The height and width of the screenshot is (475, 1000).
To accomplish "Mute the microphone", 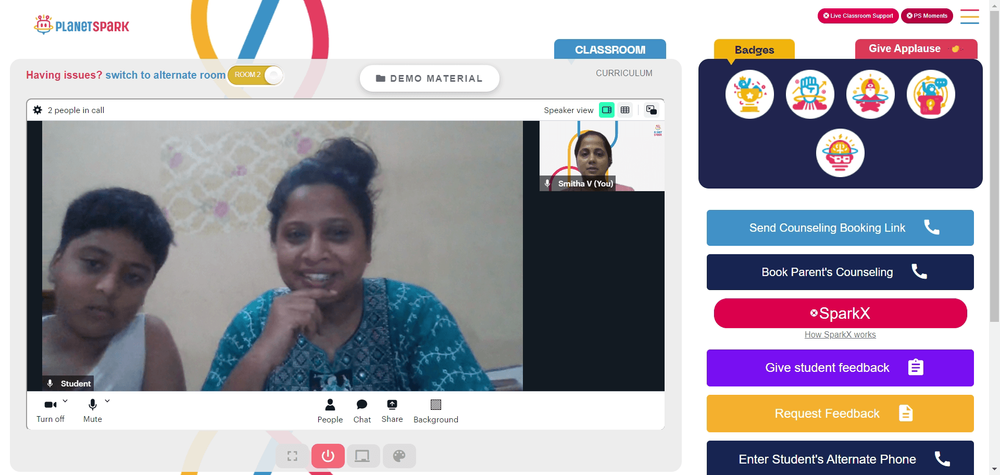I will 92,411.
